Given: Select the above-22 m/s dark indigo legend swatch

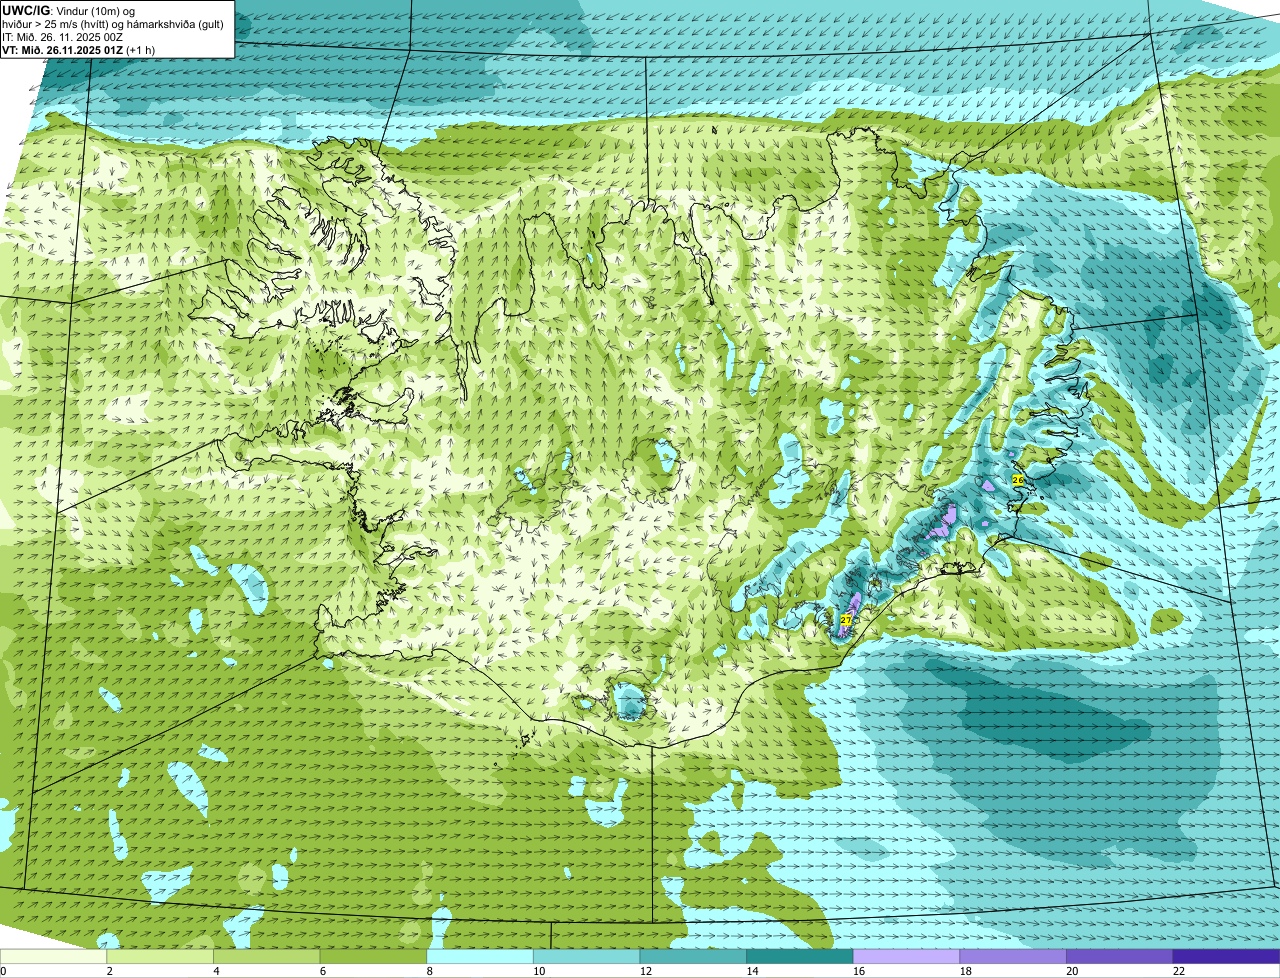Looking at the screenshot, I should (x=1227, y=956).
